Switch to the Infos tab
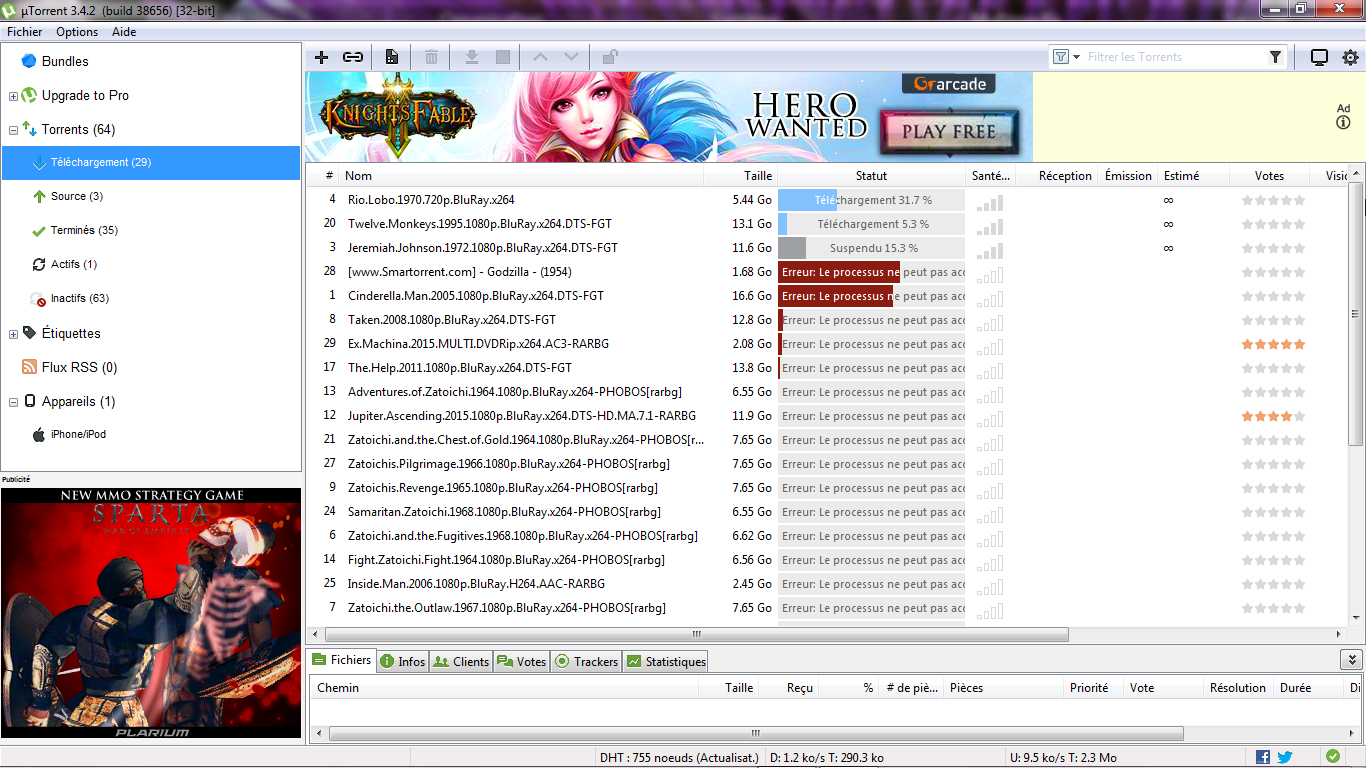 tap(403, 661)
